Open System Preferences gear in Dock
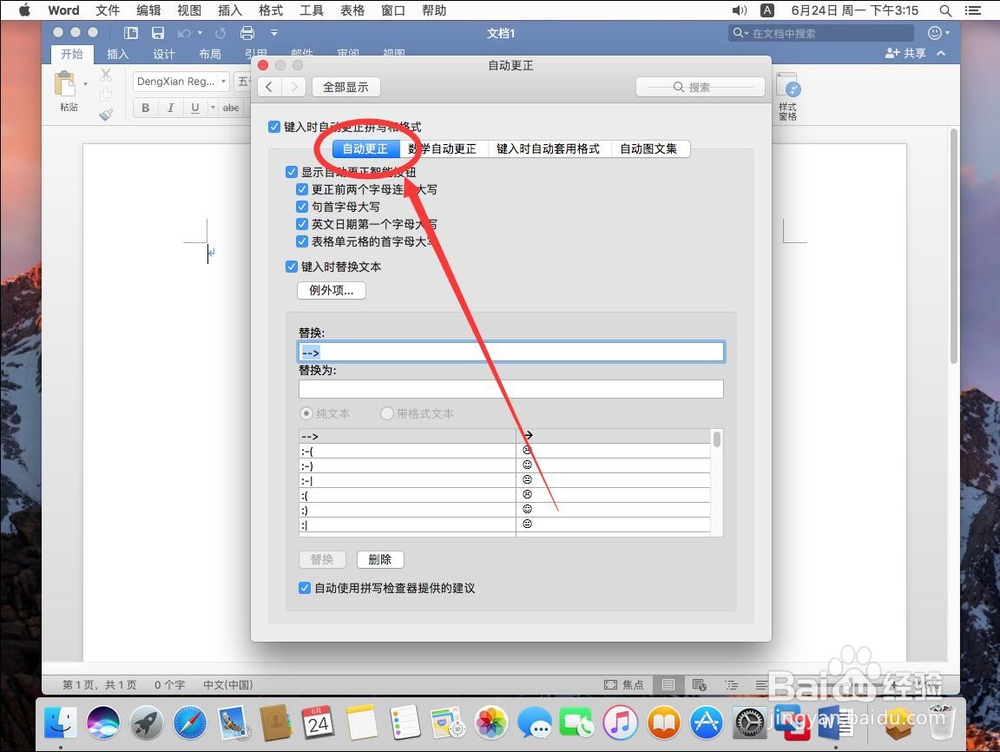Screen dimensions: 1000x752 [749, 723]
